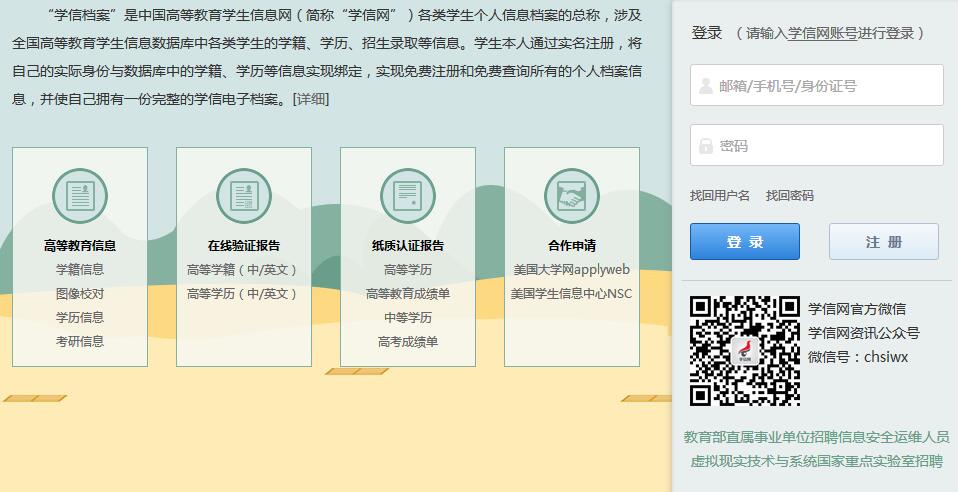Image resolution: width=958 pixels, height=492 pixels.
Task: Select 图像校对 under 高等教育信息
Action: tap(80, 293)
